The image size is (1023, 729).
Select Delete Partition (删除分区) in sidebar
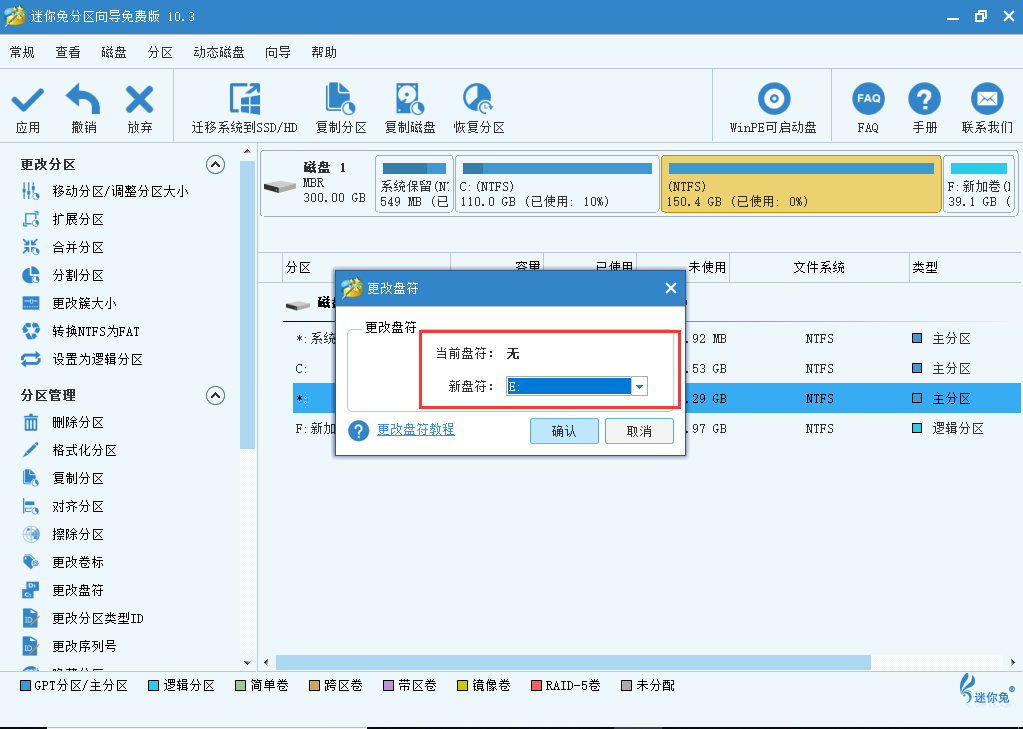click(x=63, y=422)
